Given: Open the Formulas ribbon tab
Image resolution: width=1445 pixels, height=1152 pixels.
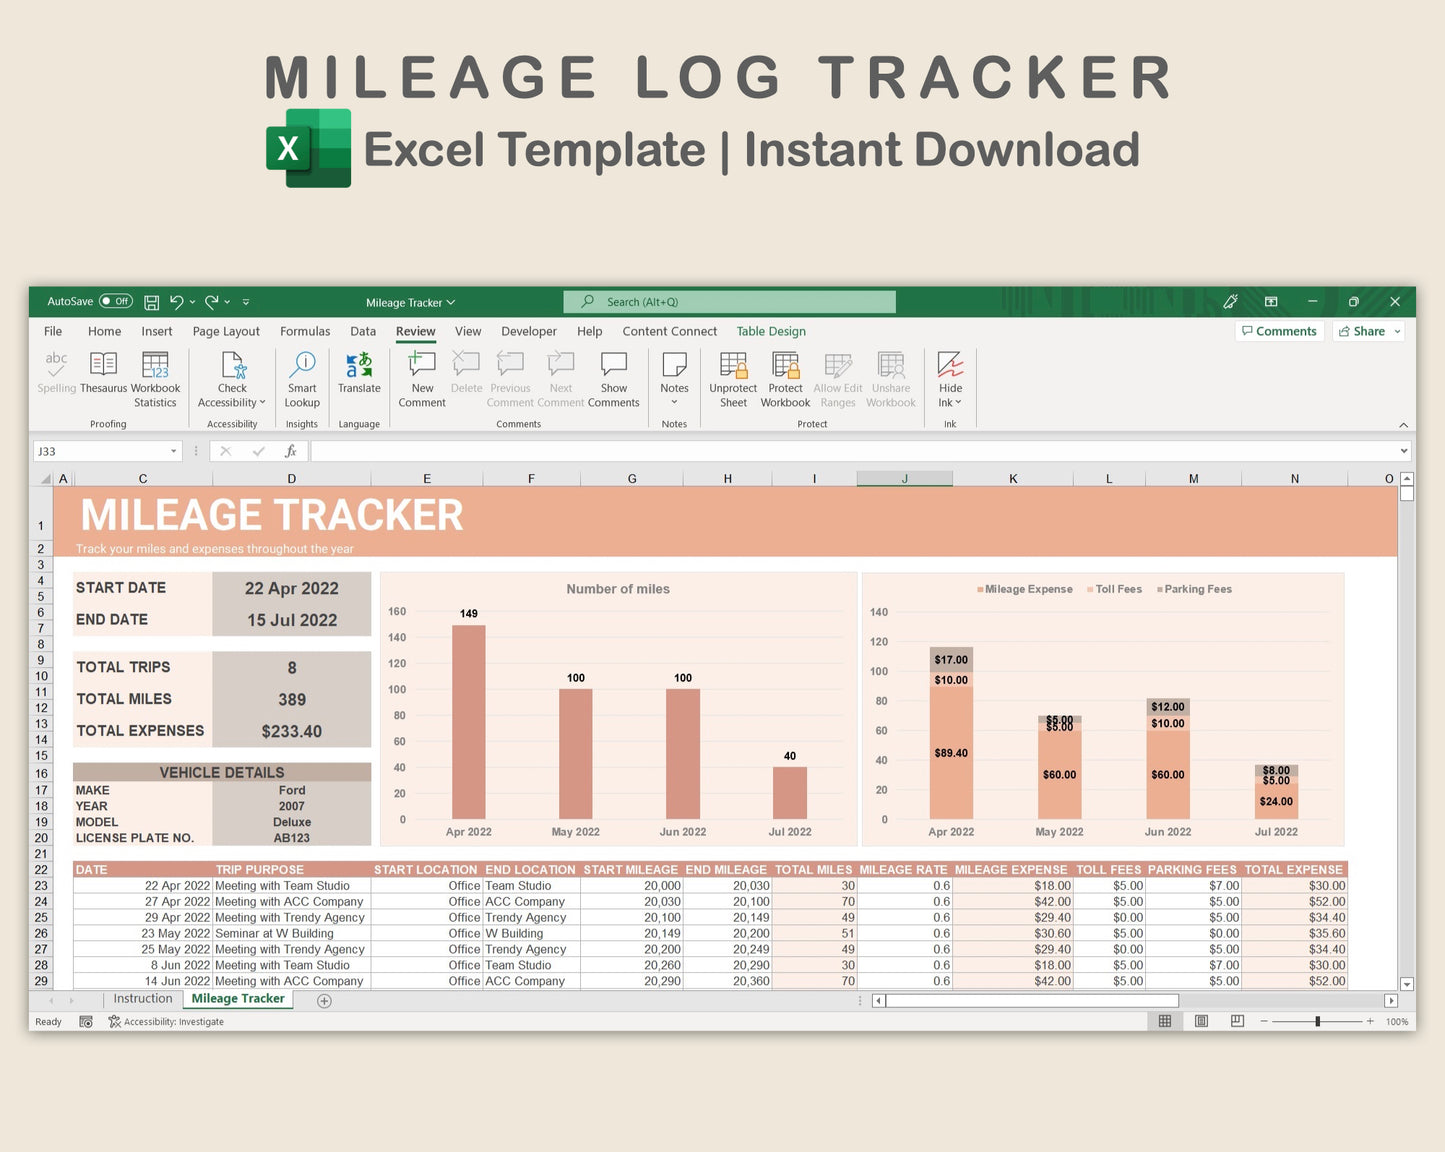Looking at the screenshot, I should pos(305,331).
